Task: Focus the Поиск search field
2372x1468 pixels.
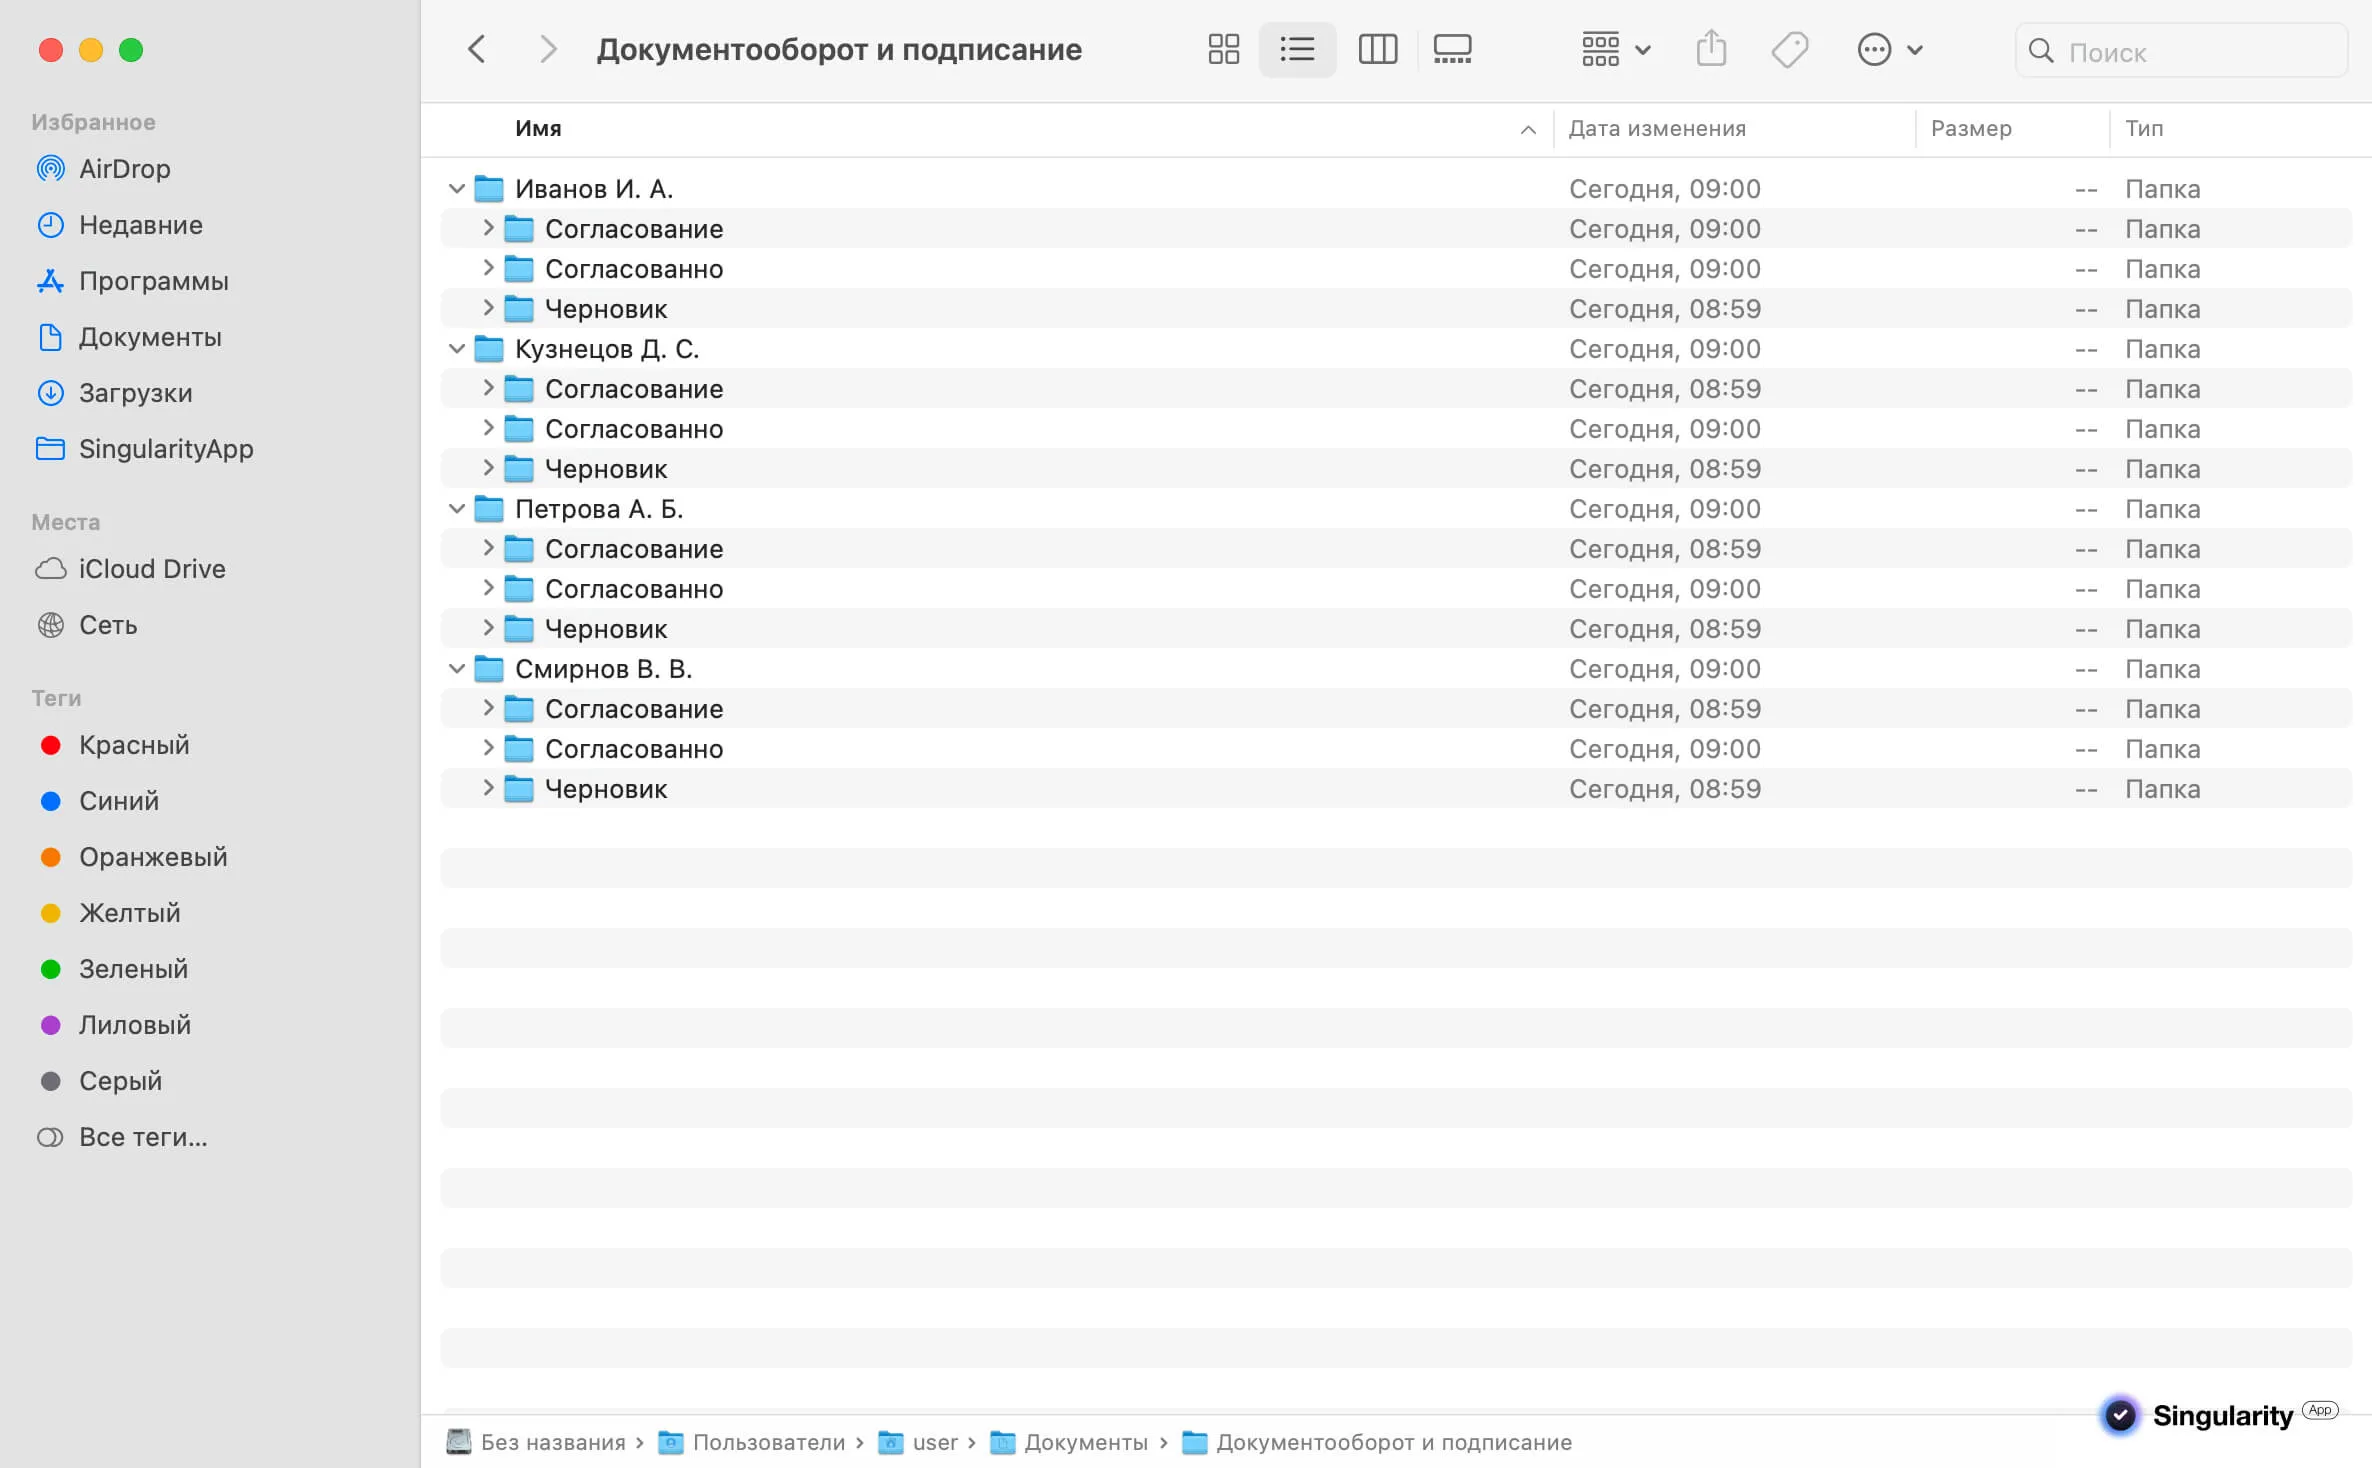Action: 2181,51
